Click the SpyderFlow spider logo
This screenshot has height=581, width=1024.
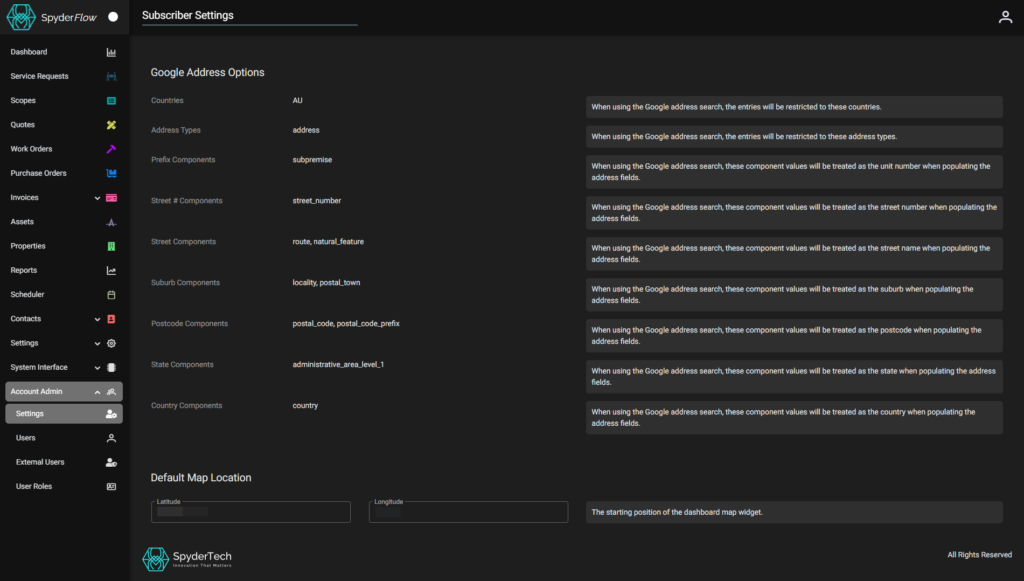20,16
